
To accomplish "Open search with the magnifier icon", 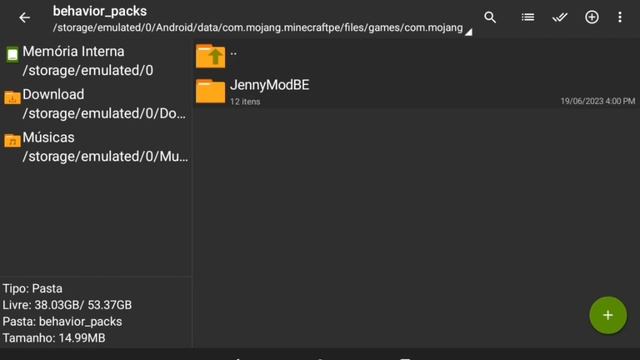I will coord(490,17).
